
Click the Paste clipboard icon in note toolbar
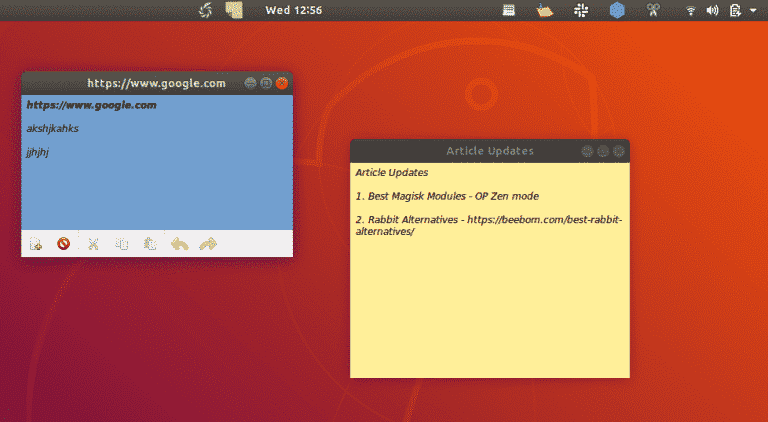click(x=150, y=243)
